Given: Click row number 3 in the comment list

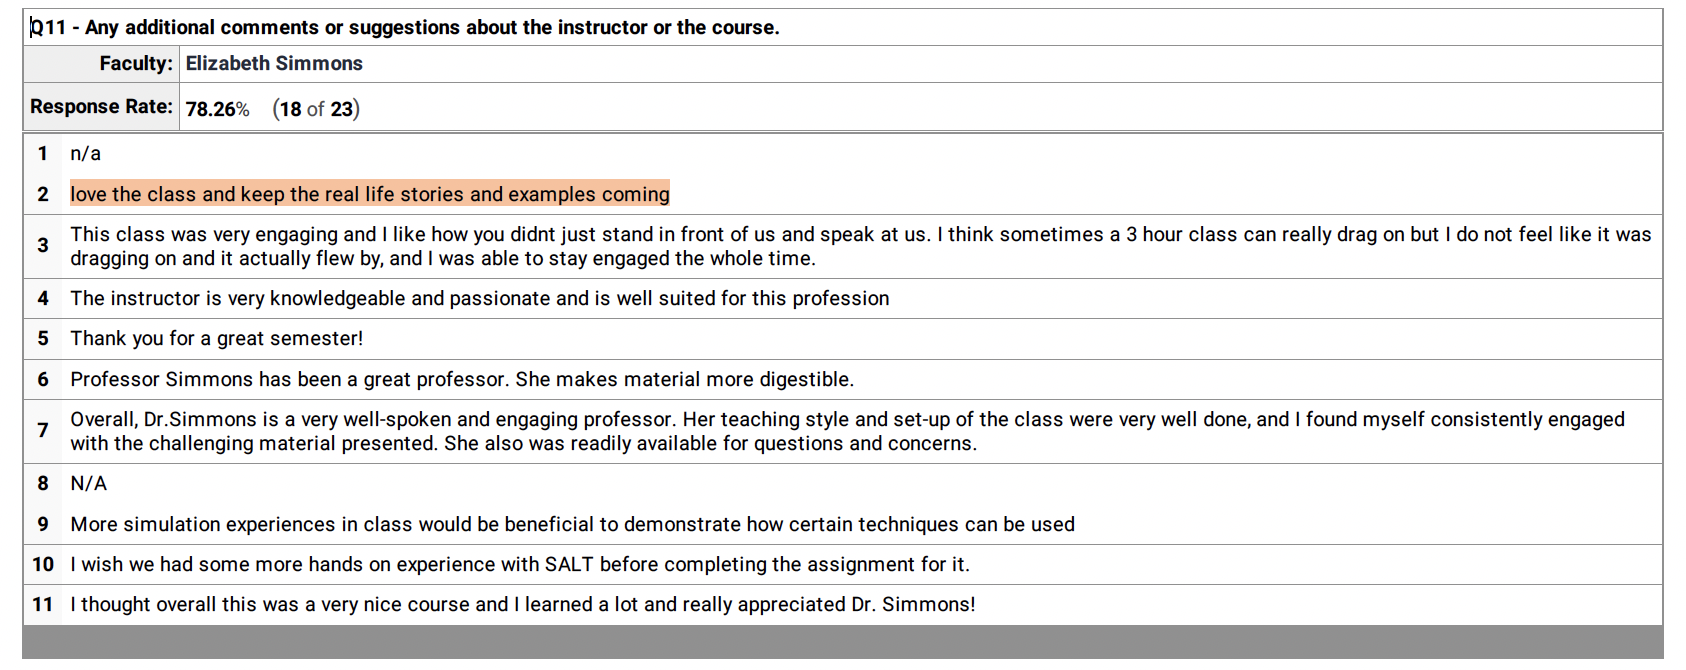Looking at the screenshot, I should coord(43,246).
